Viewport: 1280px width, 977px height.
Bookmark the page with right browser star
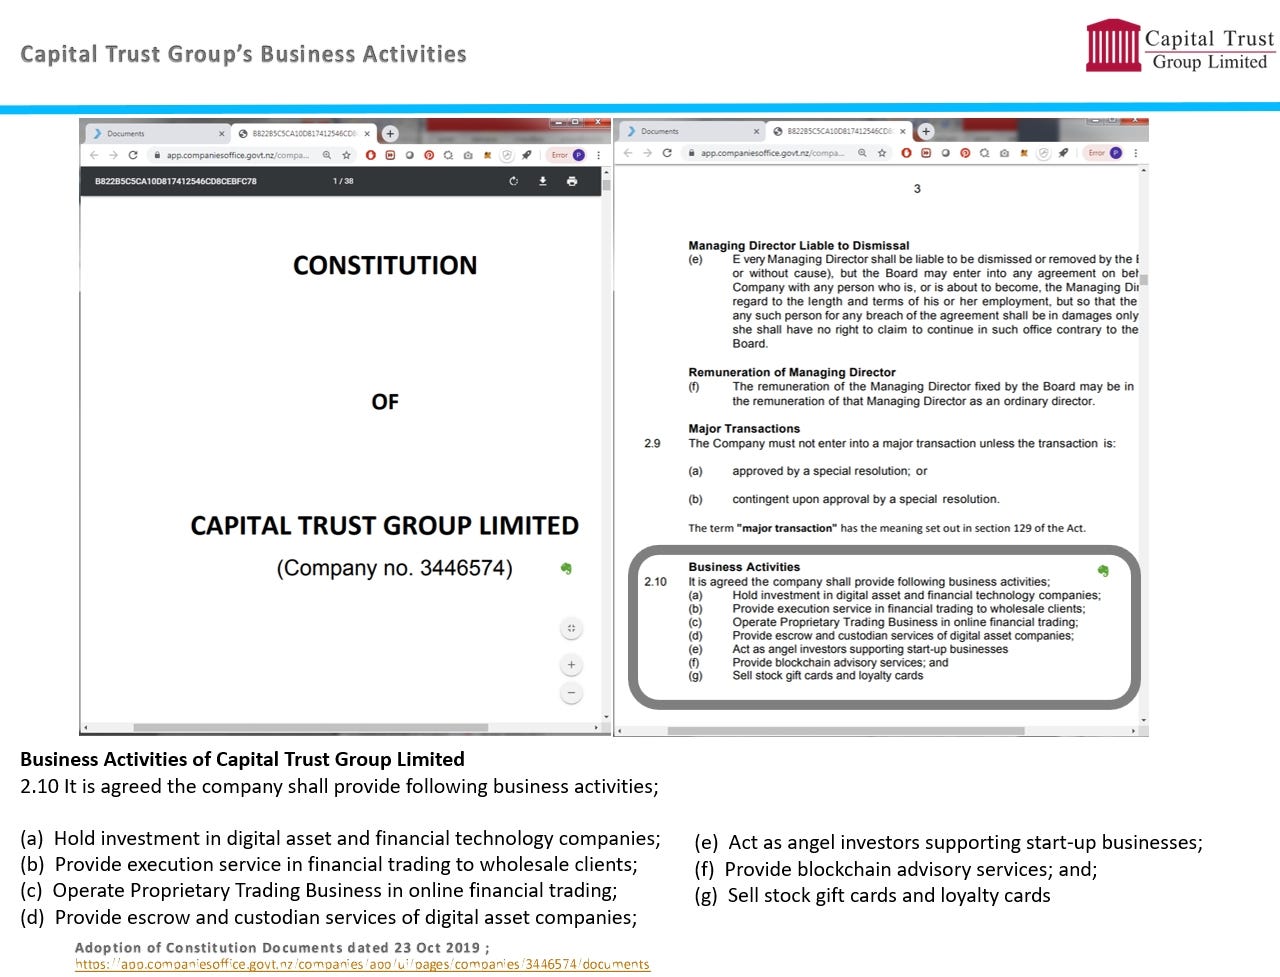coord(882,153)
